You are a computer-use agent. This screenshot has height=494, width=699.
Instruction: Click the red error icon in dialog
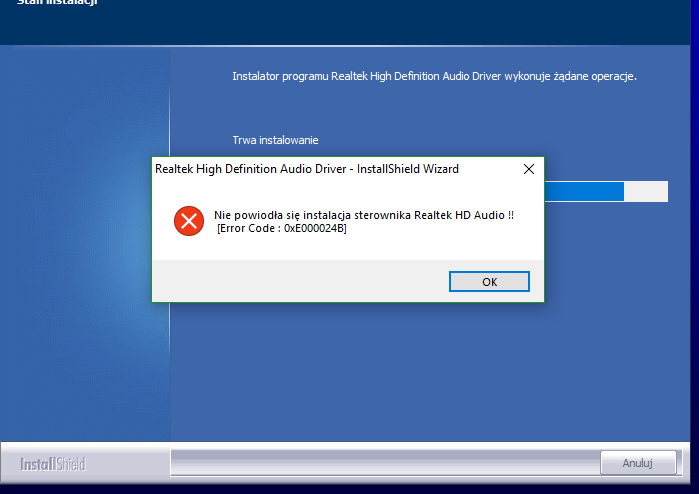pyautogui.click(x=189, y=221)
